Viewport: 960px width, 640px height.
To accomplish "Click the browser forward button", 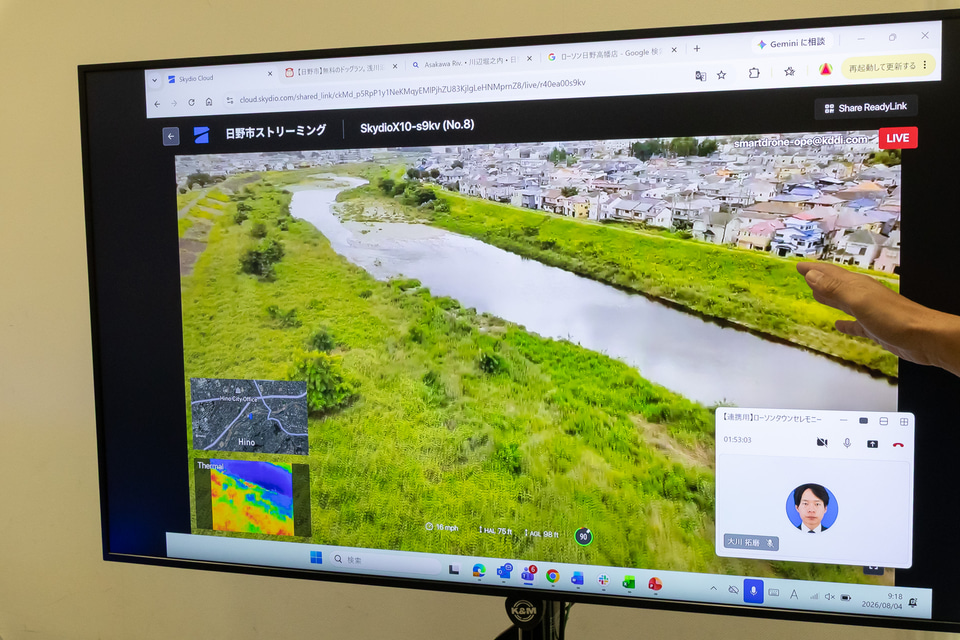I will click(174, 104).
